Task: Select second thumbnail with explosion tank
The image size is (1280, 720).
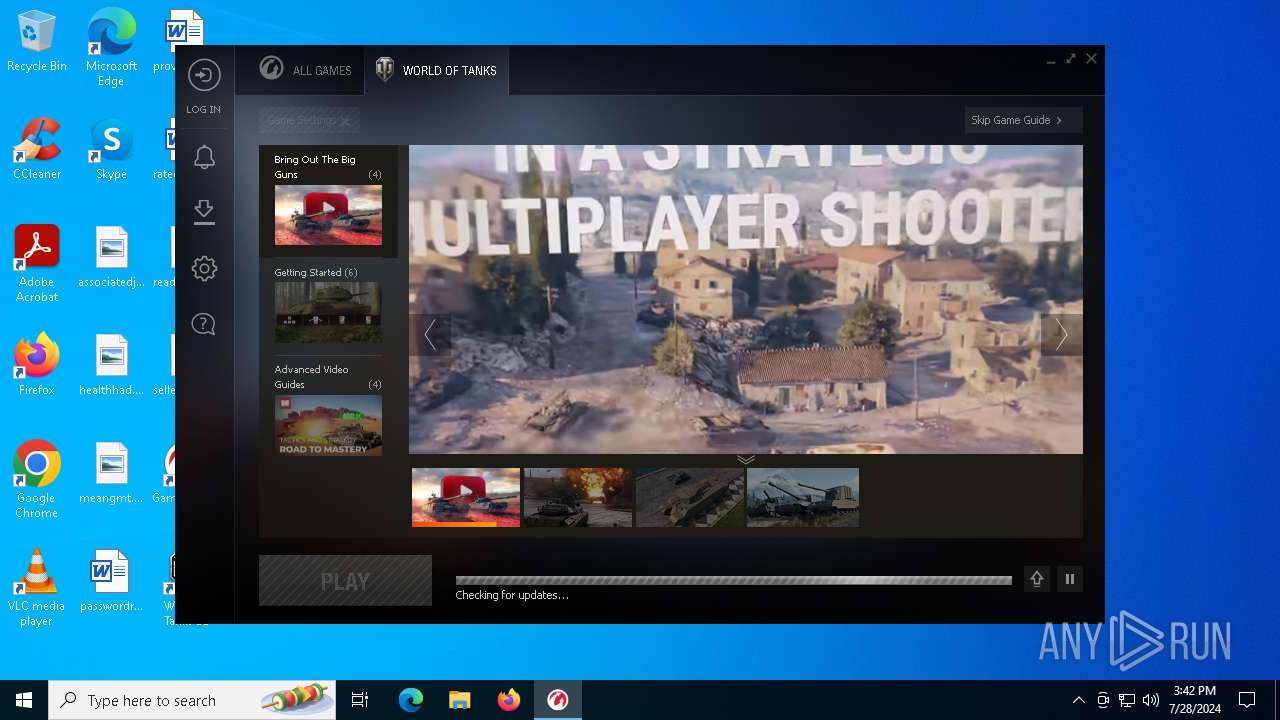Action: pos(578,497)
